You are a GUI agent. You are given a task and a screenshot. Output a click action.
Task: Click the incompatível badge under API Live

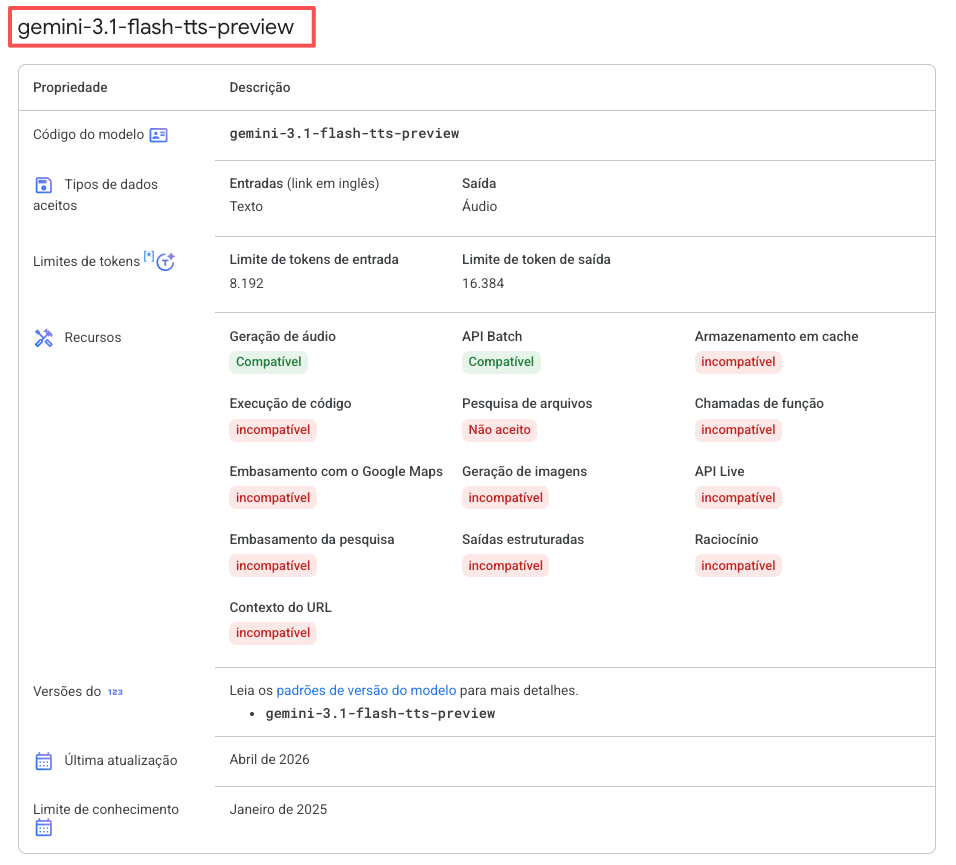coord(738,498)
